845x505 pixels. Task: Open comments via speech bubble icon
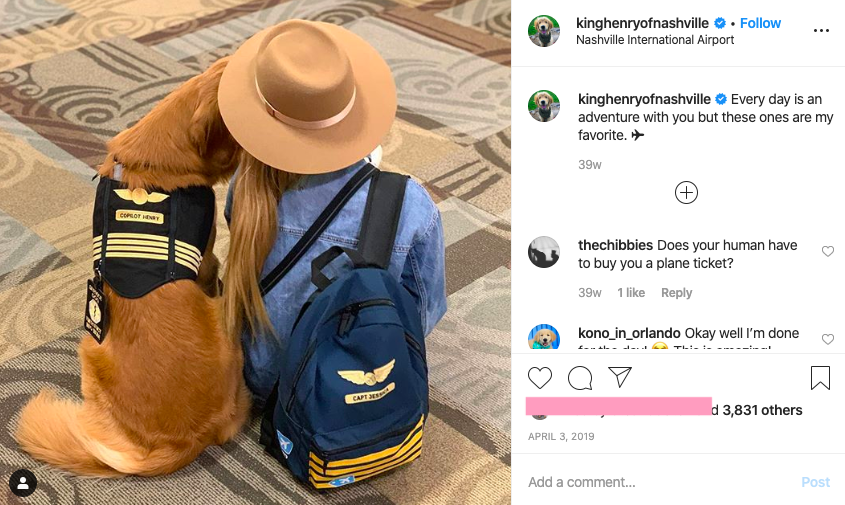pyautogui.click(x=580, y=377)
